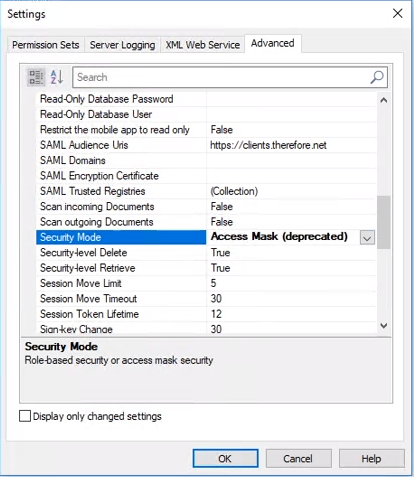The height and width of the screenshot is (477, 414).
Task: Toggle Display only changed settings checkbox
Action: 25,416
